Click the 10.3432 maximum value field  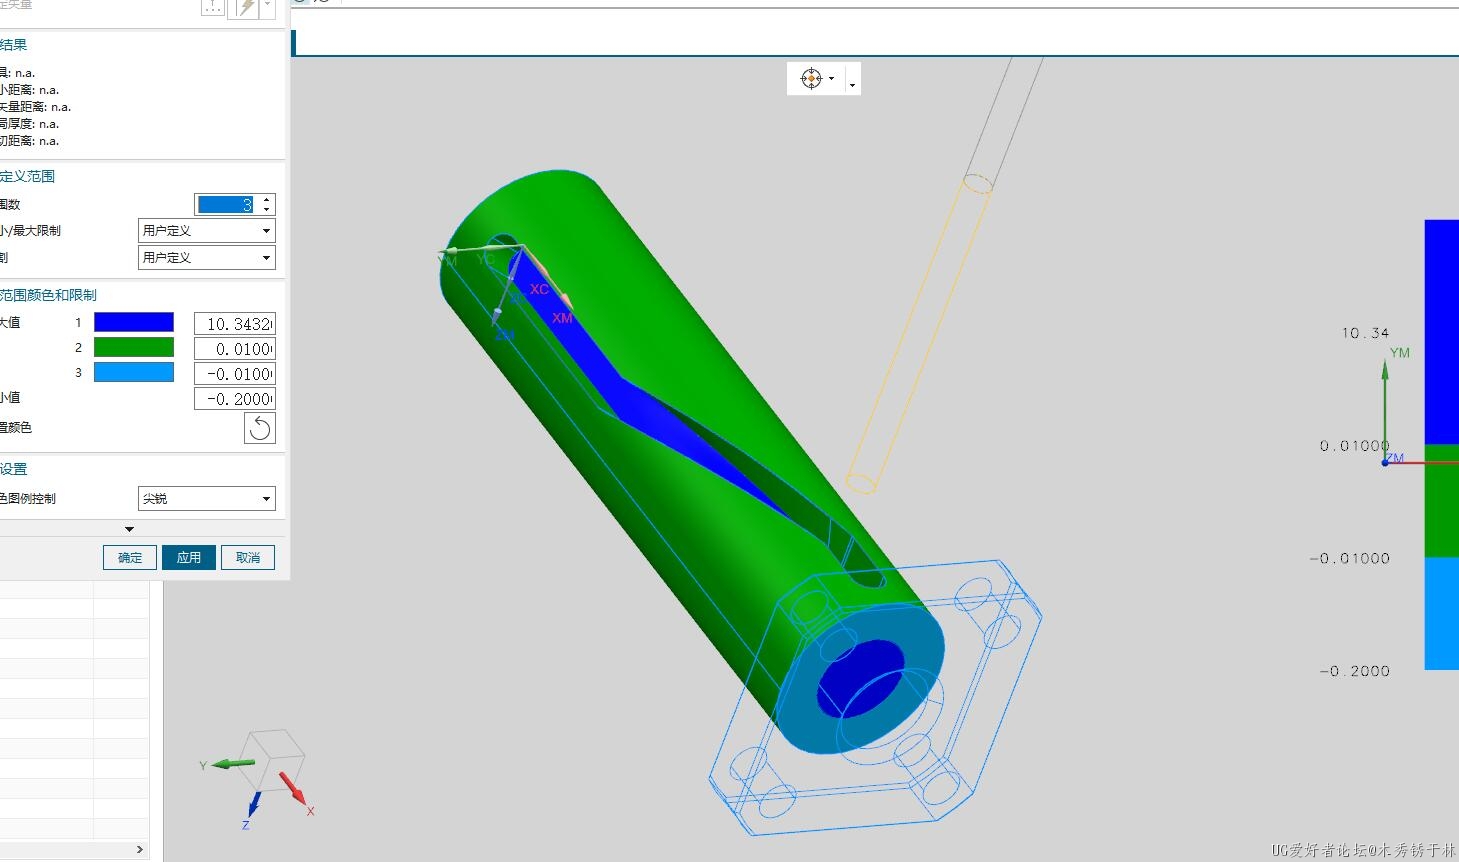click(235, 324)
